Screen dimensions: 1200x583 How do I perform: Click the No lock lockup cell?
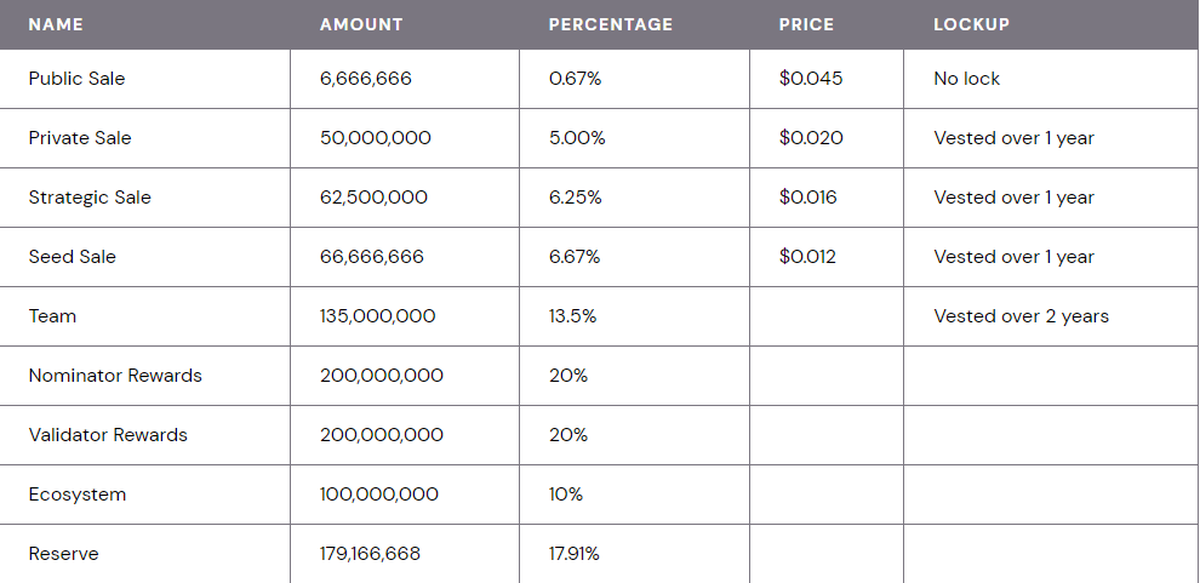coord(966,79)
